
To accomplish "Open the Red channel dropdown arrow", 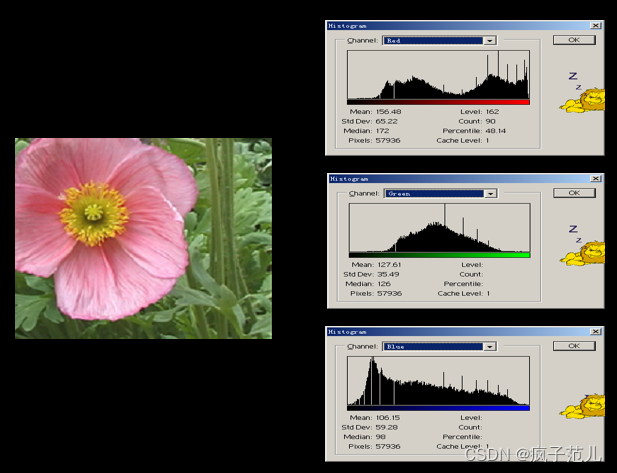I will pos(490,41).
